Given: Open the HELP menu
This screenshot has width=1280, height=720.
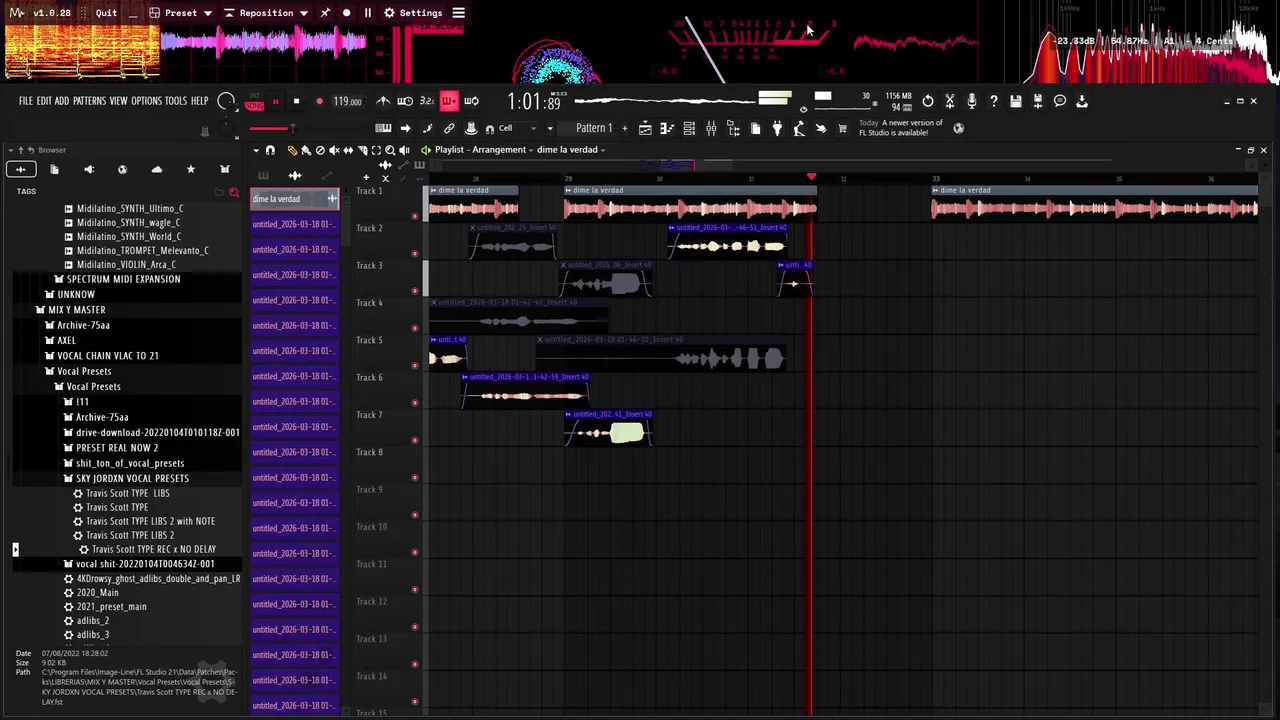Looking at the screenshot, I should (x=199, y=101).
